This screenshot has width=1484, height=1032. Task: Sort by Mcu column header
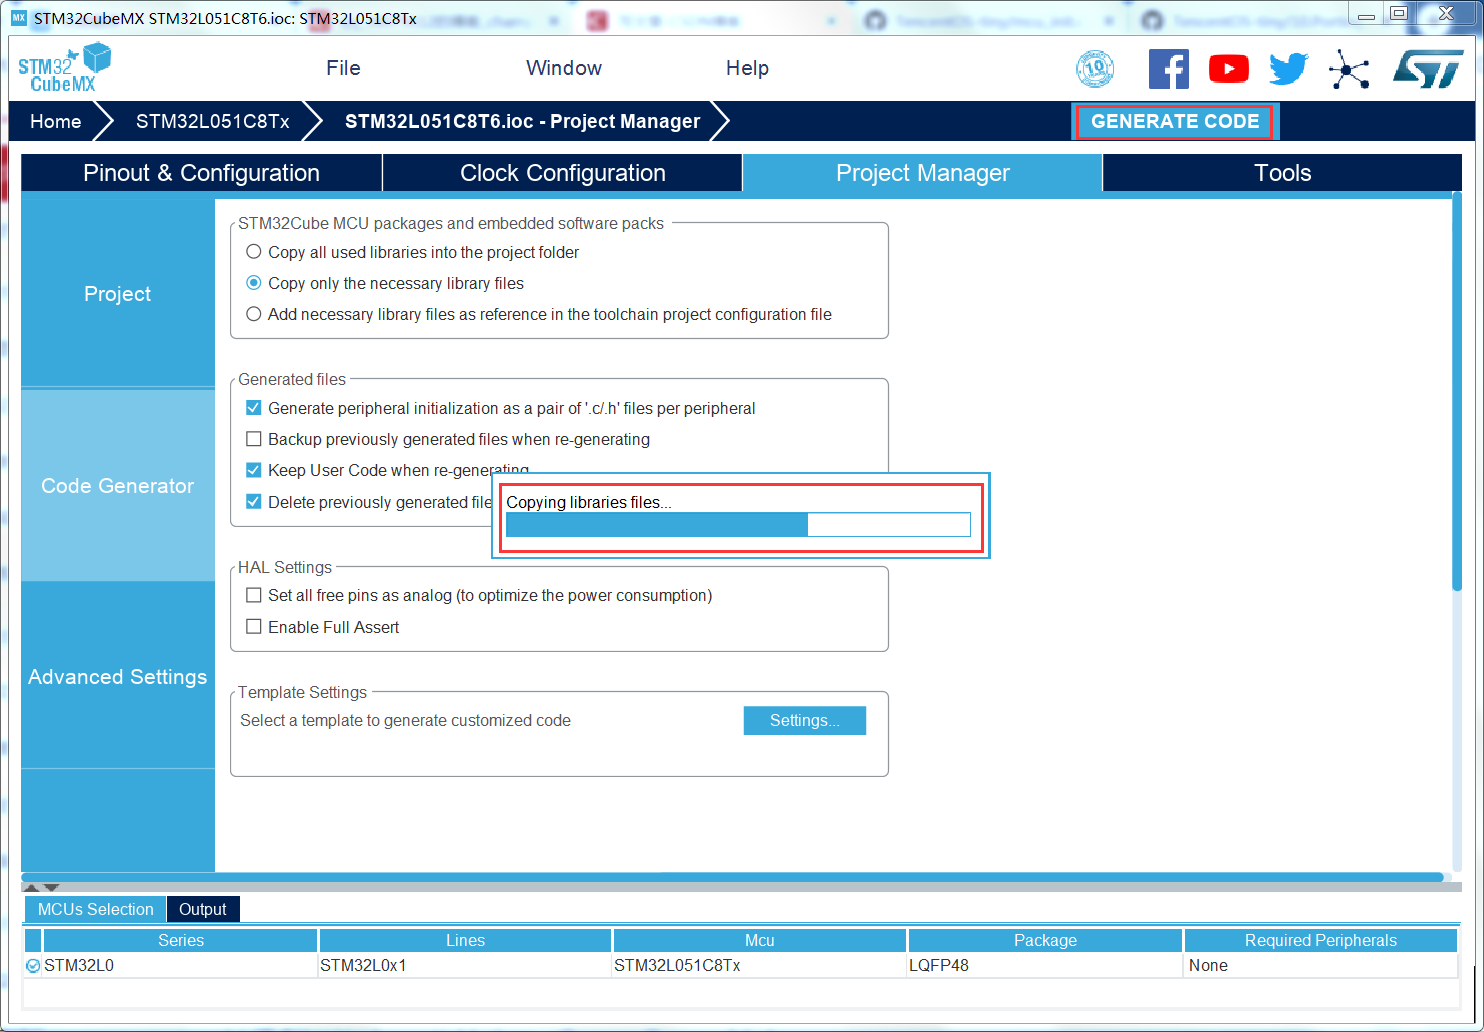[760, 940]
